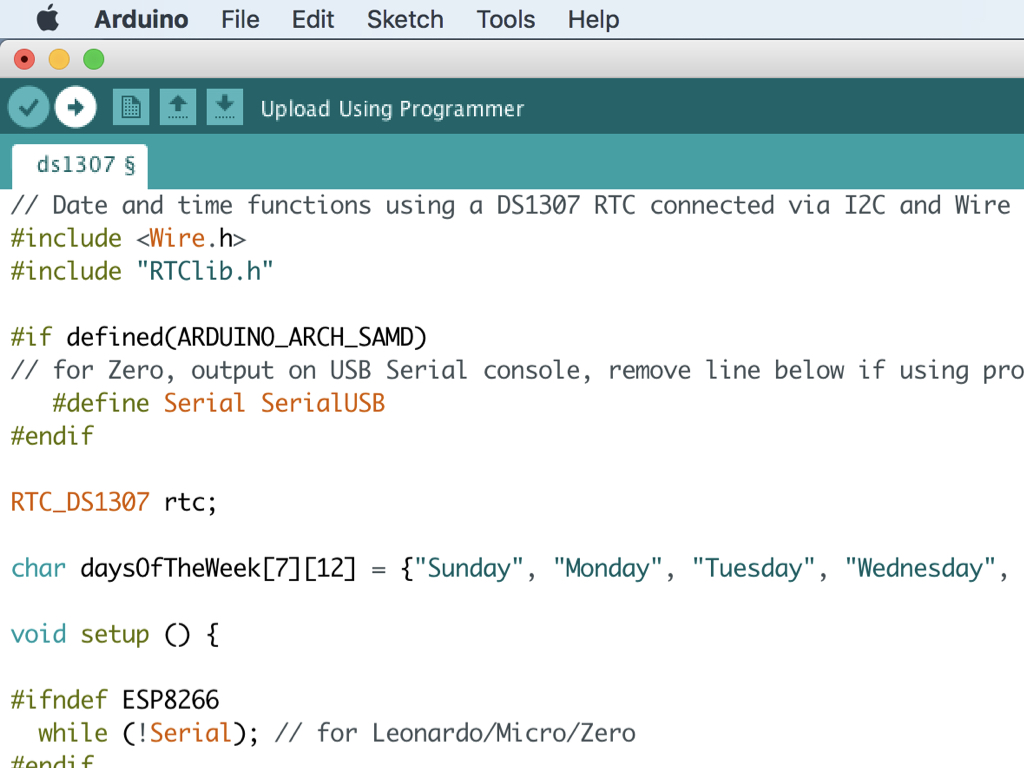Click the comment line starting '// for Zero'
Image resolution: width=1024 pixels, height=768 pixels.
click(x=517, y=370)
